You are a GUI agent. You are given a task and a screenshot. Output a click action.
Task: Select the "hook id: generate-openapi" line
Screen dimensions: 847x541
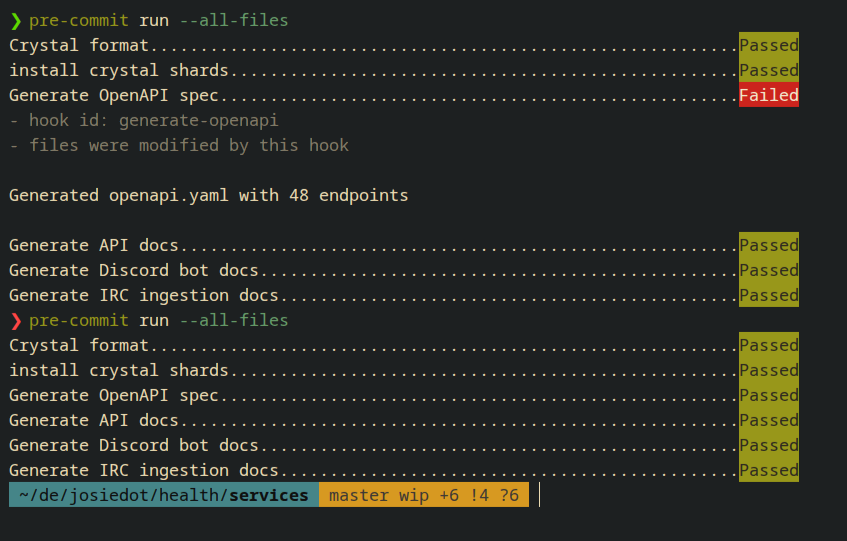click(143, 120)
